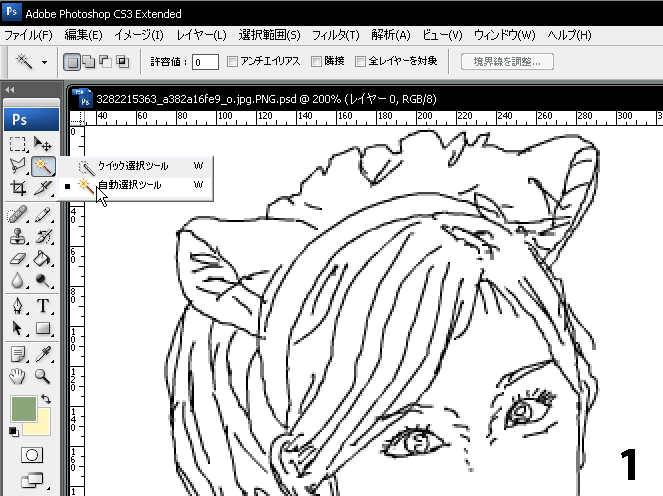Open the 解析(A) menu
The image size is (663, 496).
(x=391, y=35)
